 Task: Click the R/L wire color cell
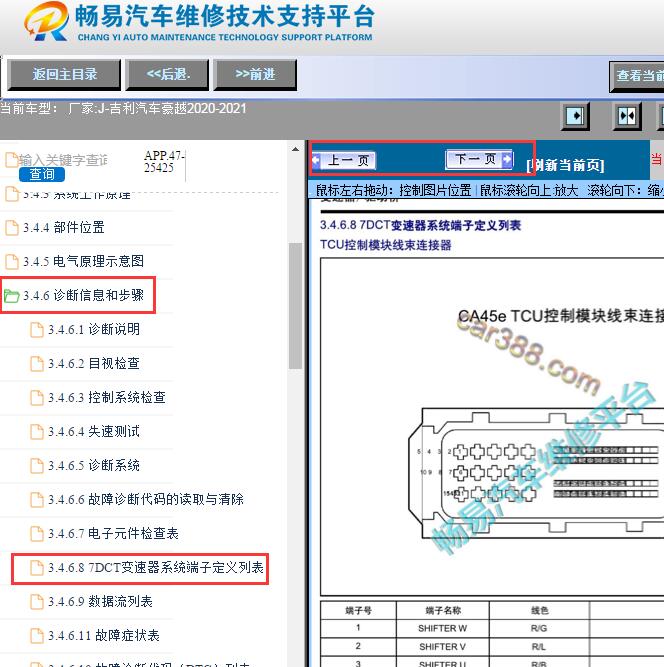coord(539,647)
